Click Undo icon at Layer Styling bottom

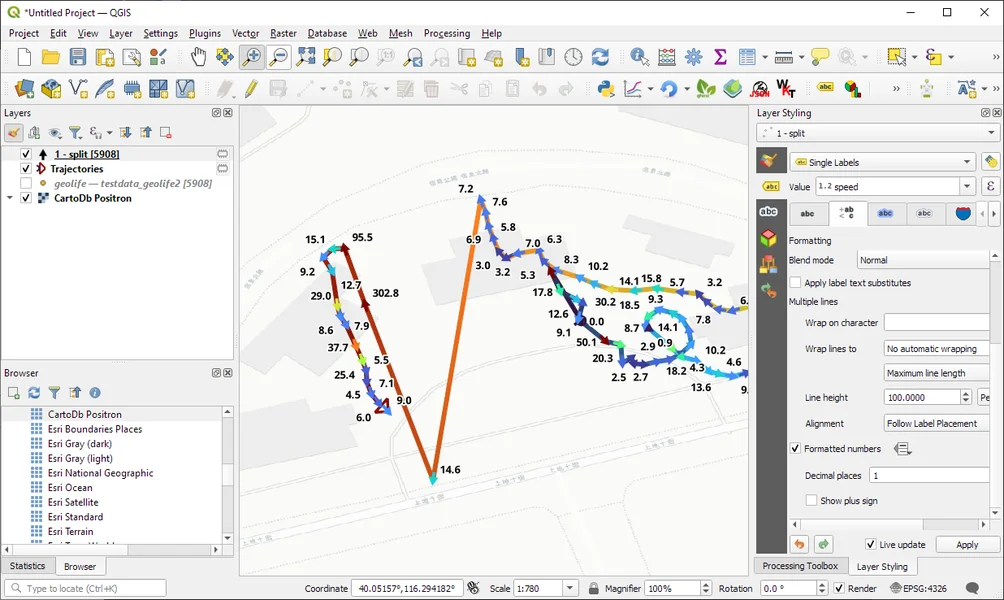[799, 544]
